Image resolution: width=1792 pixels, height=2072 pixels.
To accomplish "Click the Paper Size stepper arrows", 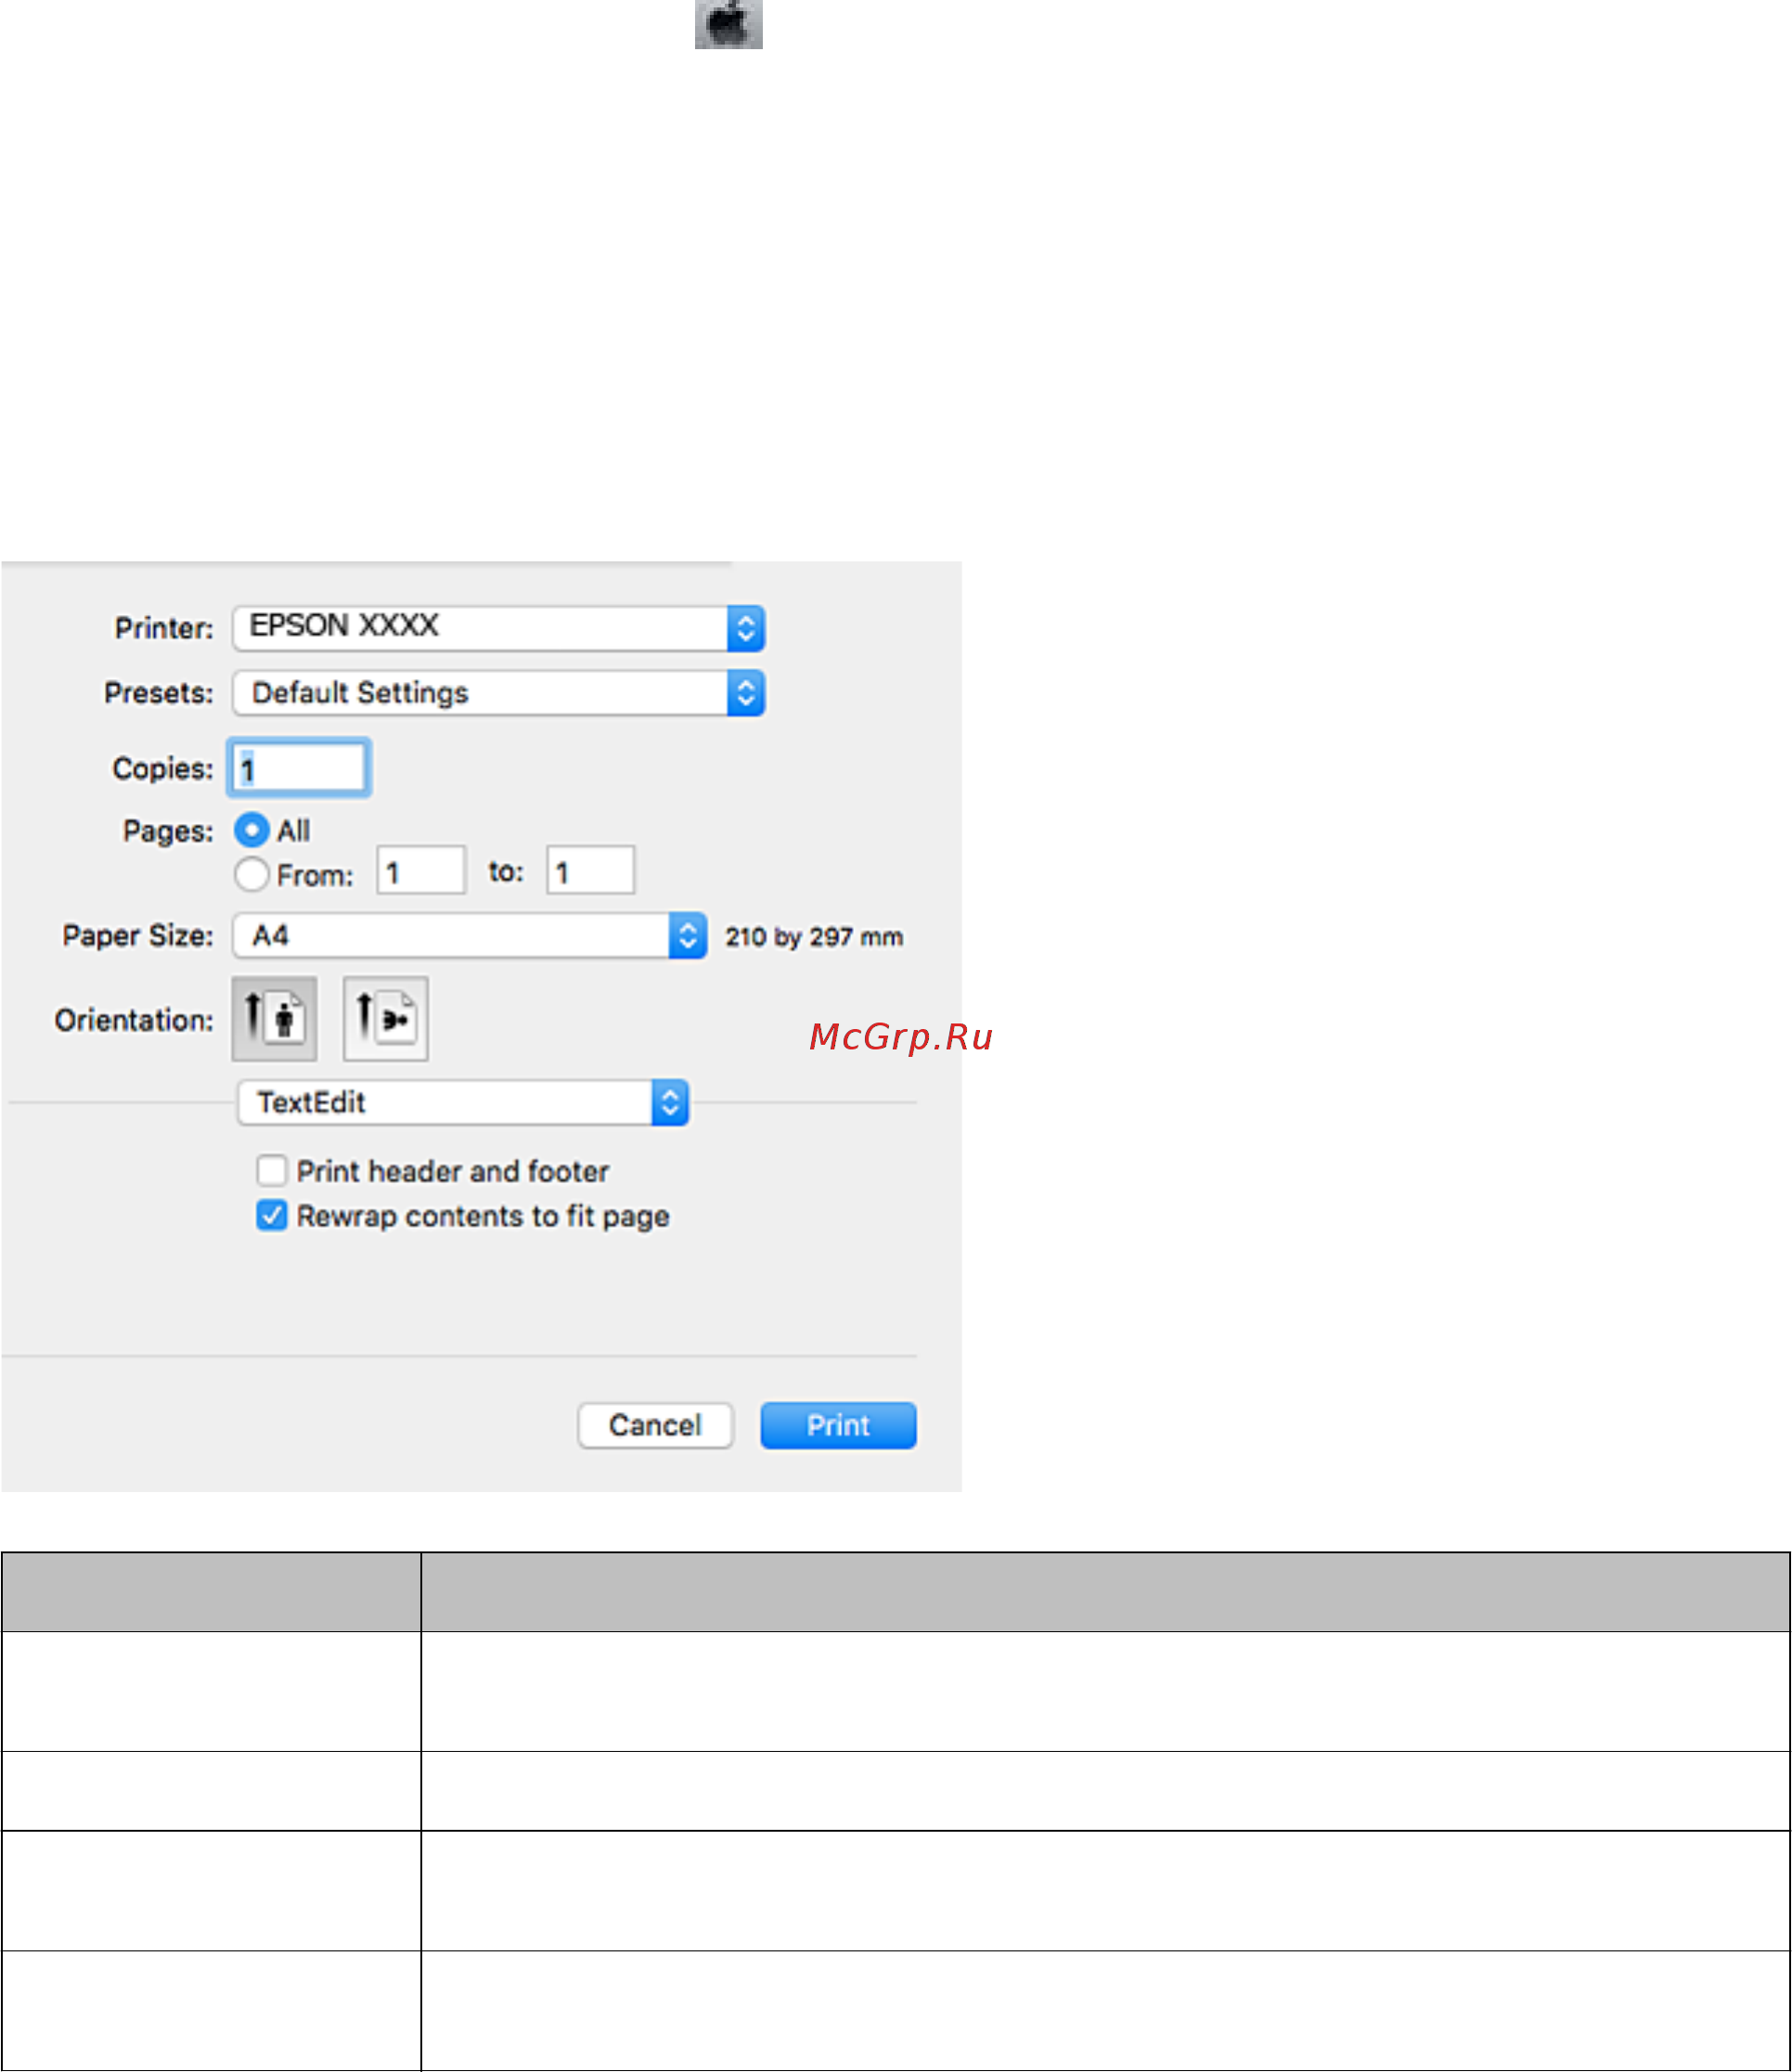I will pos(687,936).
